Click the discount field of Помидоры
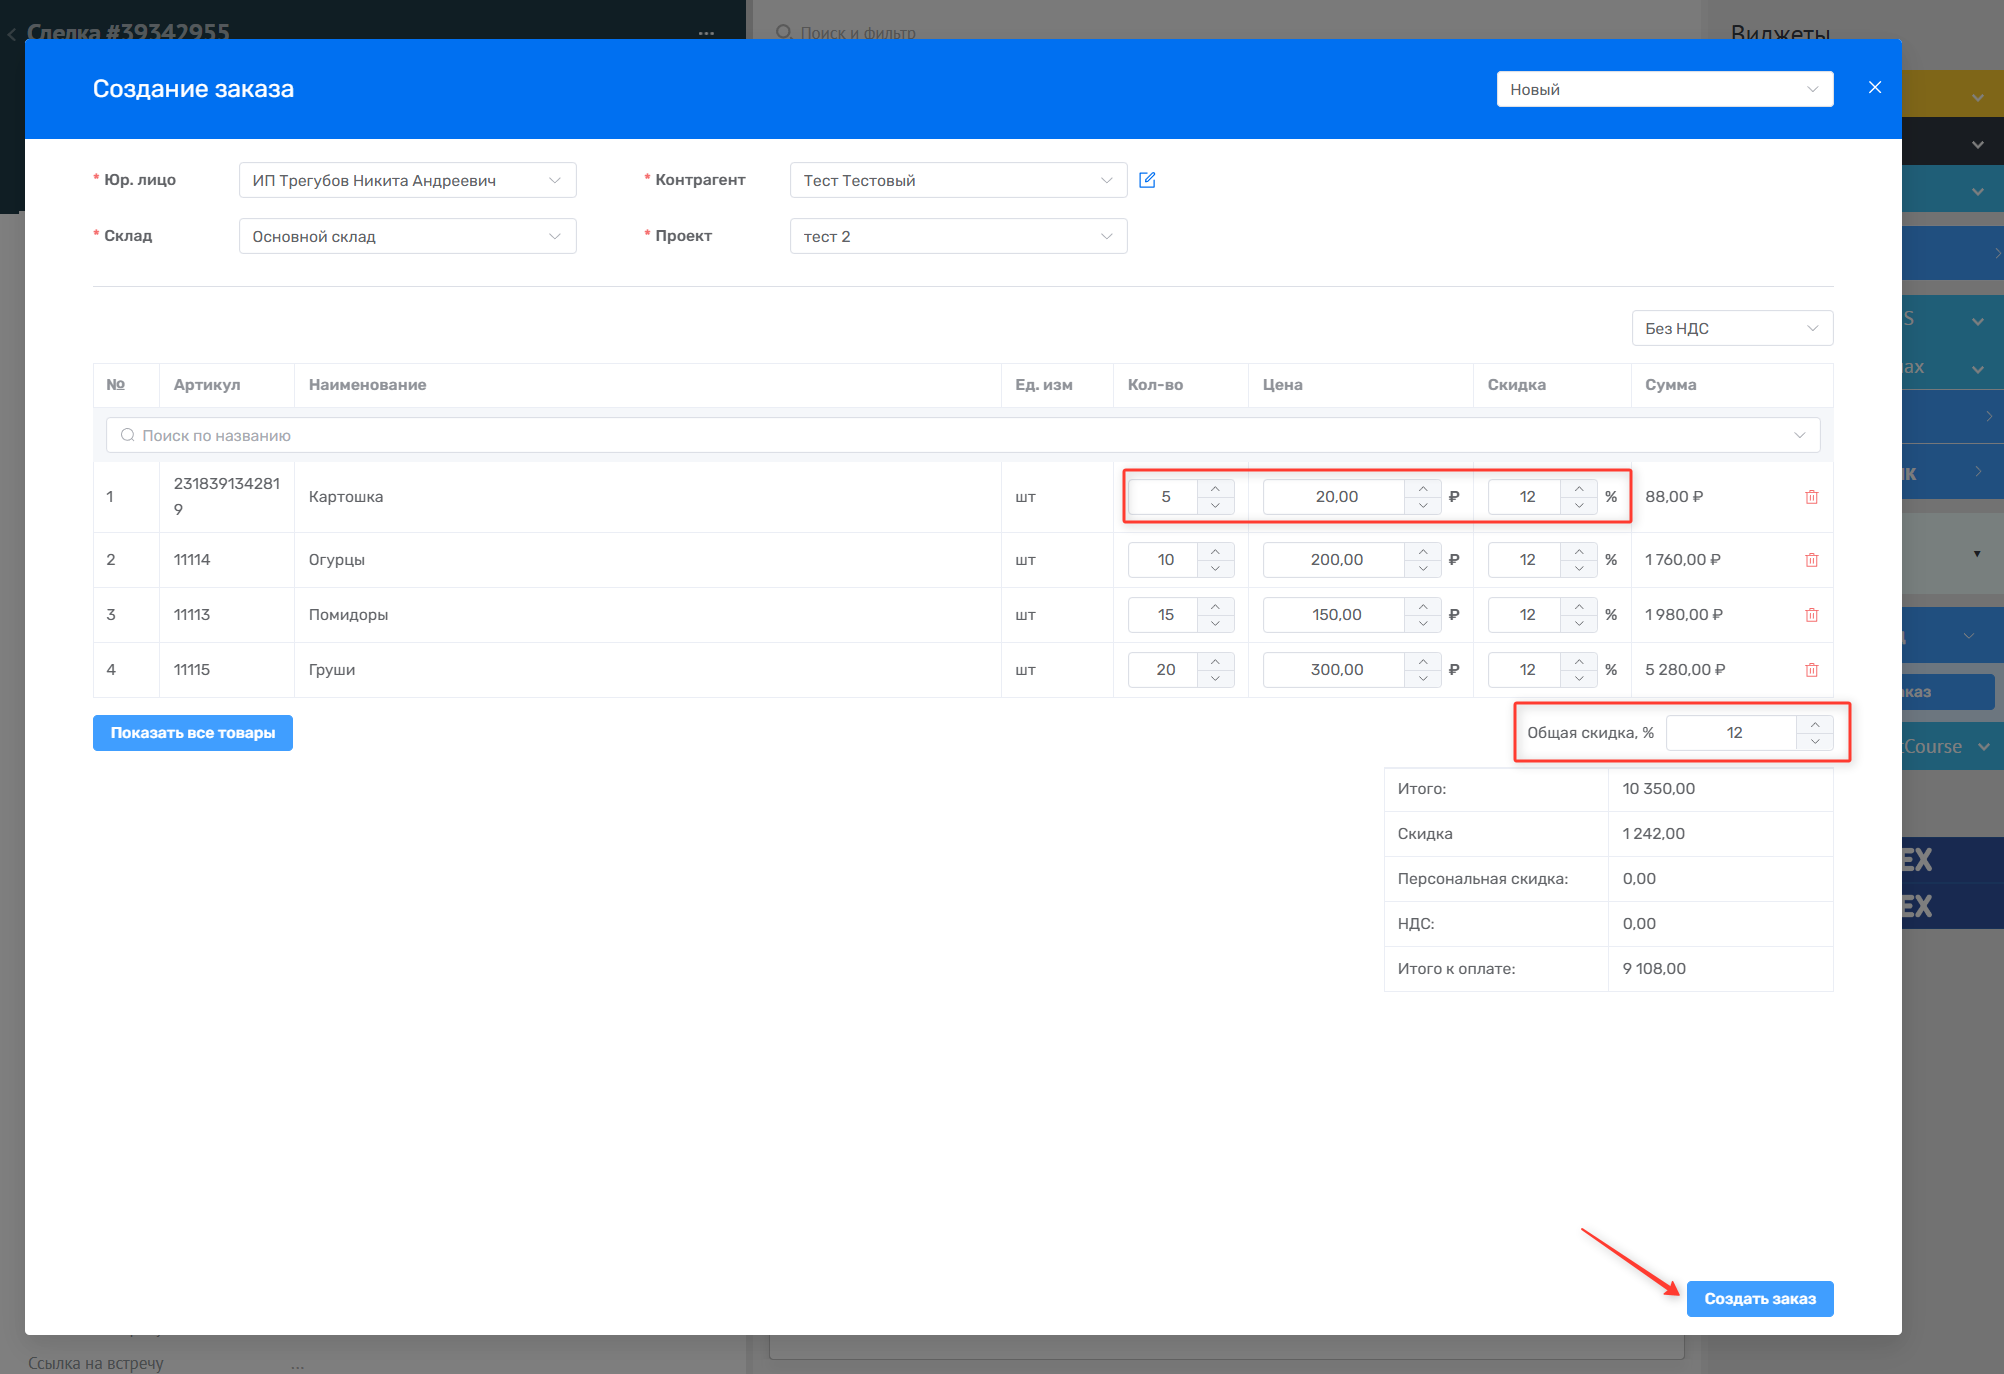This screenshot has width=2004, height=1374. (x=1526, y=615)
